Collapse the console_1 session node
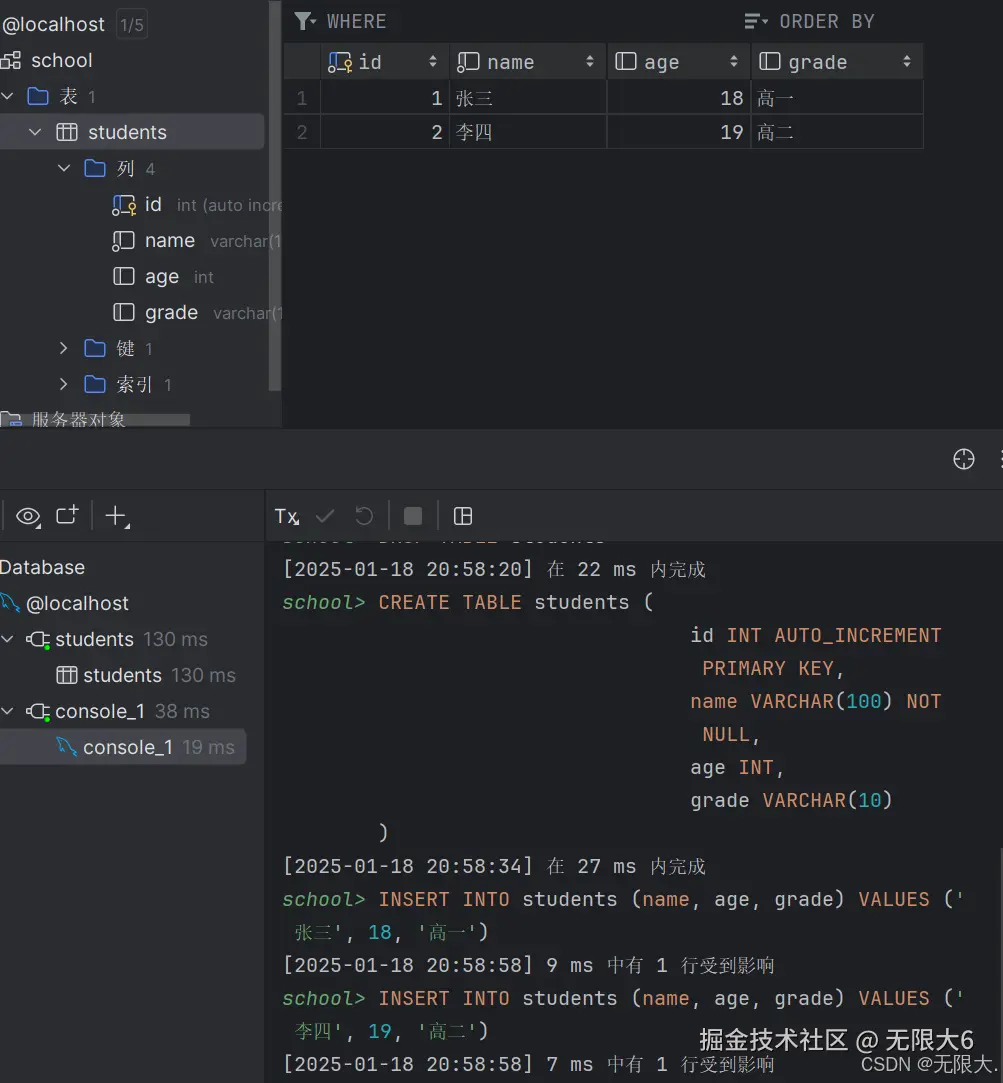The width and height of the screenshot is (1003, 1083). (9, 711)
